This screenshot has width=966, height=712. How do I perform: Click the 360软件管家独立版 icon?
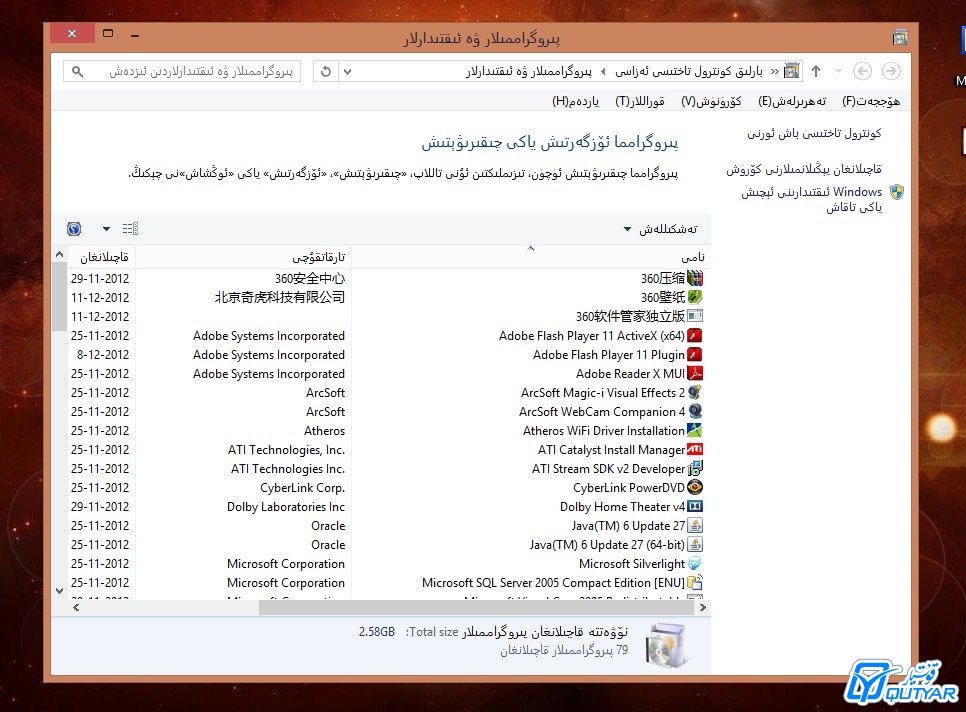[695, 317]
